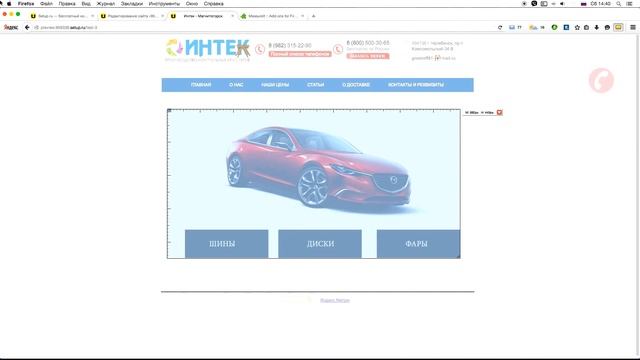Click the email address in the site header
This screenshot has width=640, height=360.
[433, 58]
